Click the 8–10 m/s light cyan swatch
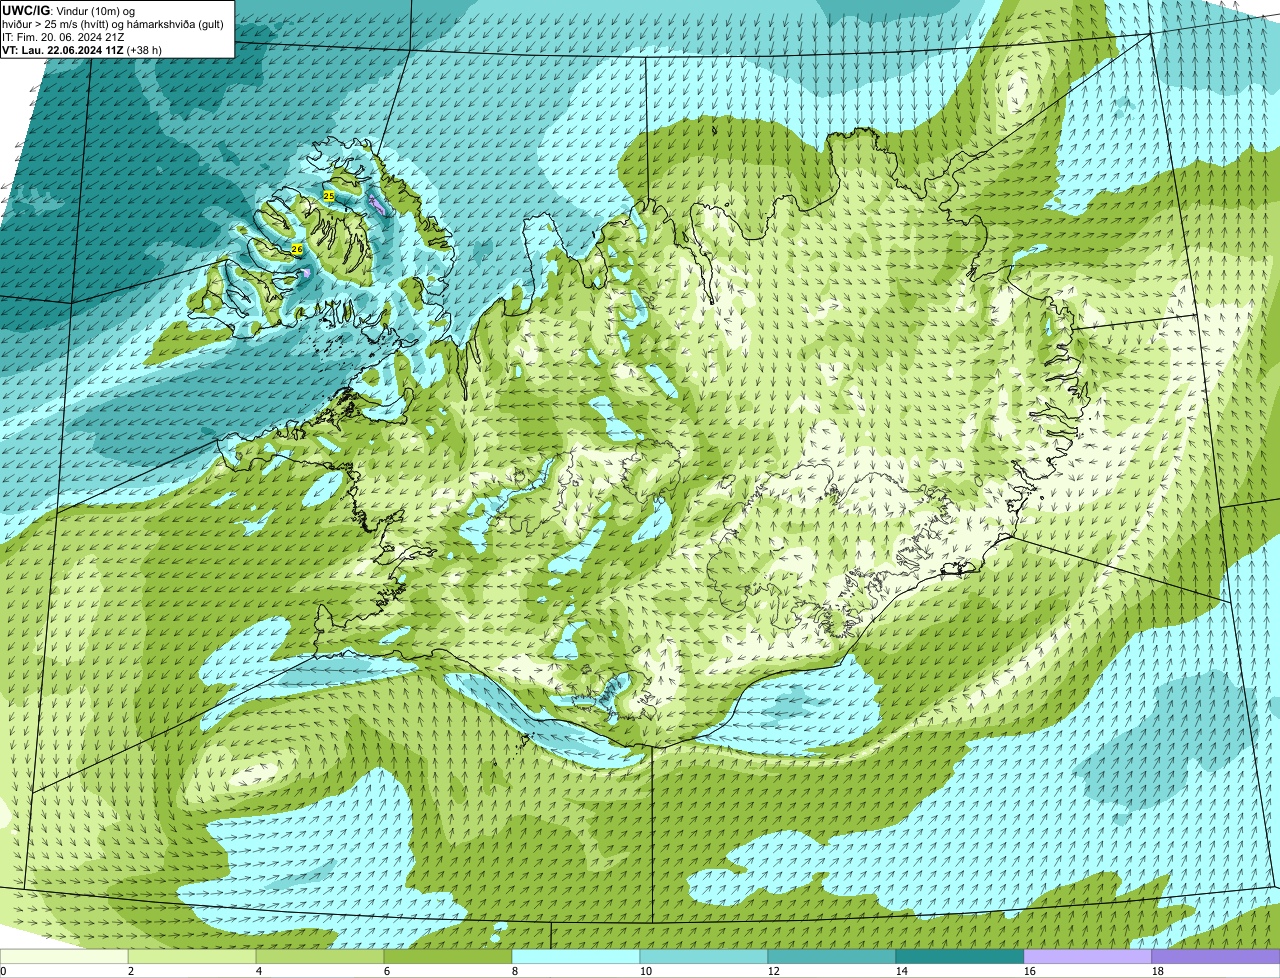 click(576, 956)
